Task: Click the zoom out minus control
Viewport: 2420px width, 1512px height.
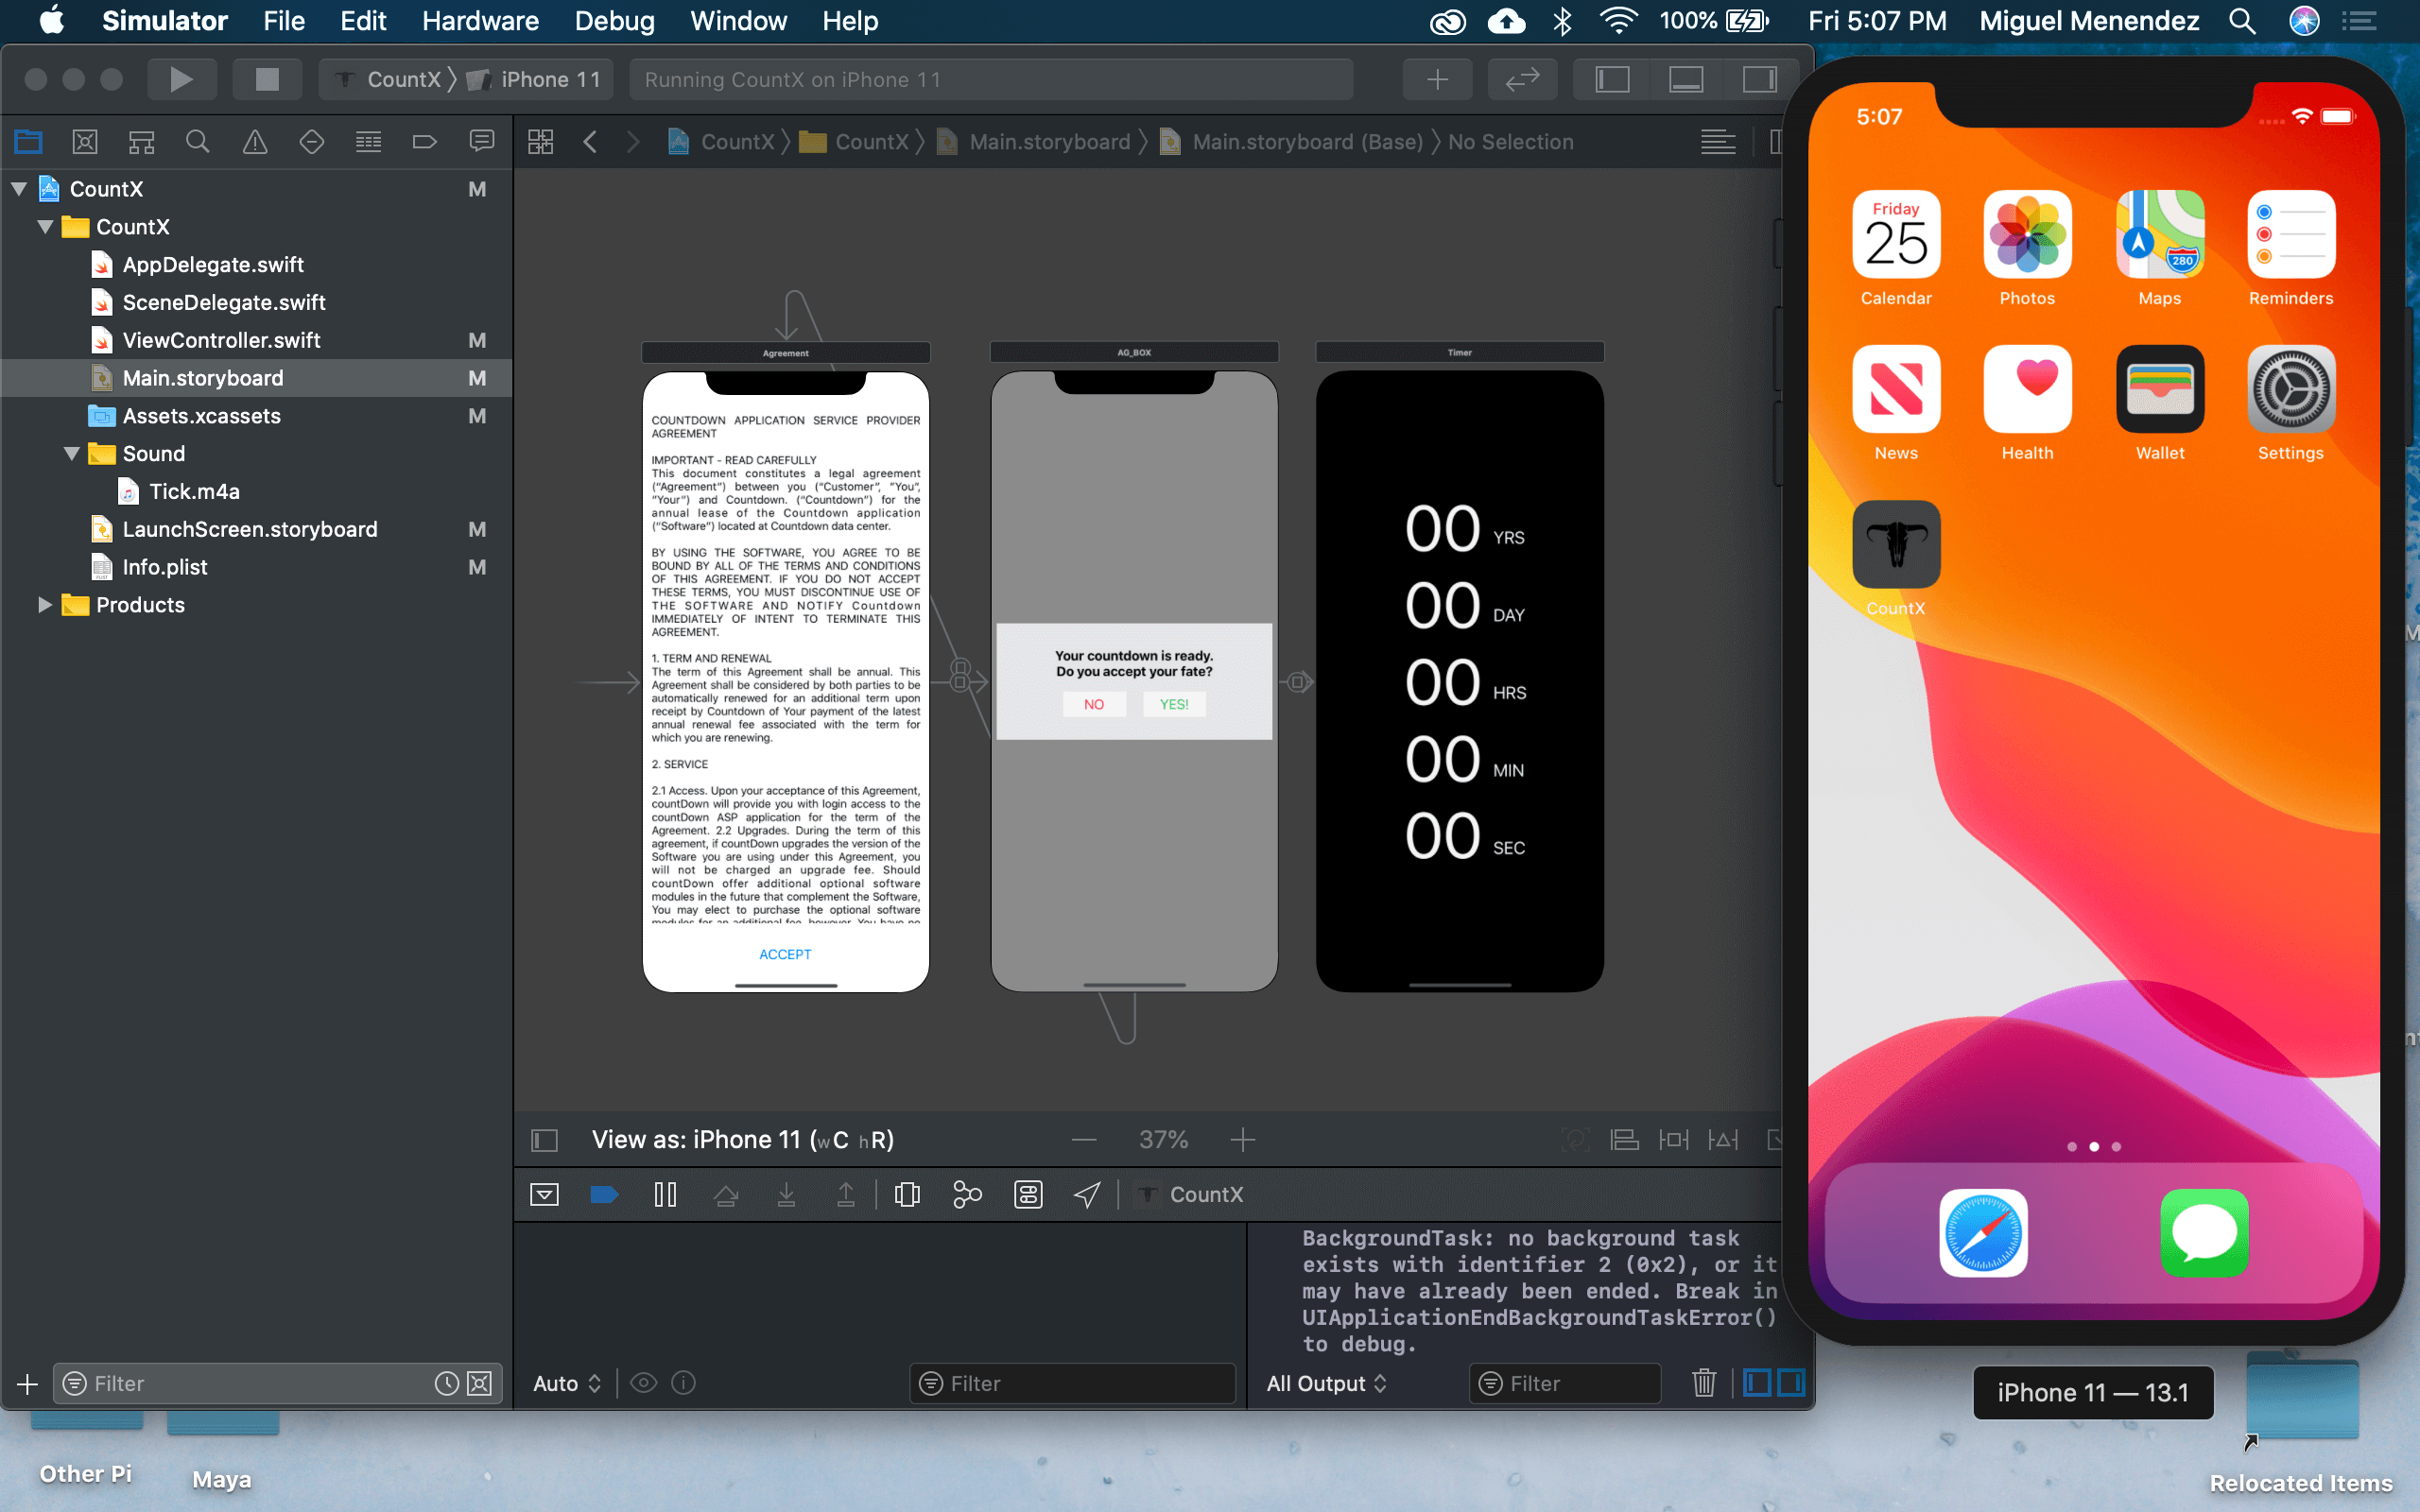Action: click(x=1084, y=1140)
